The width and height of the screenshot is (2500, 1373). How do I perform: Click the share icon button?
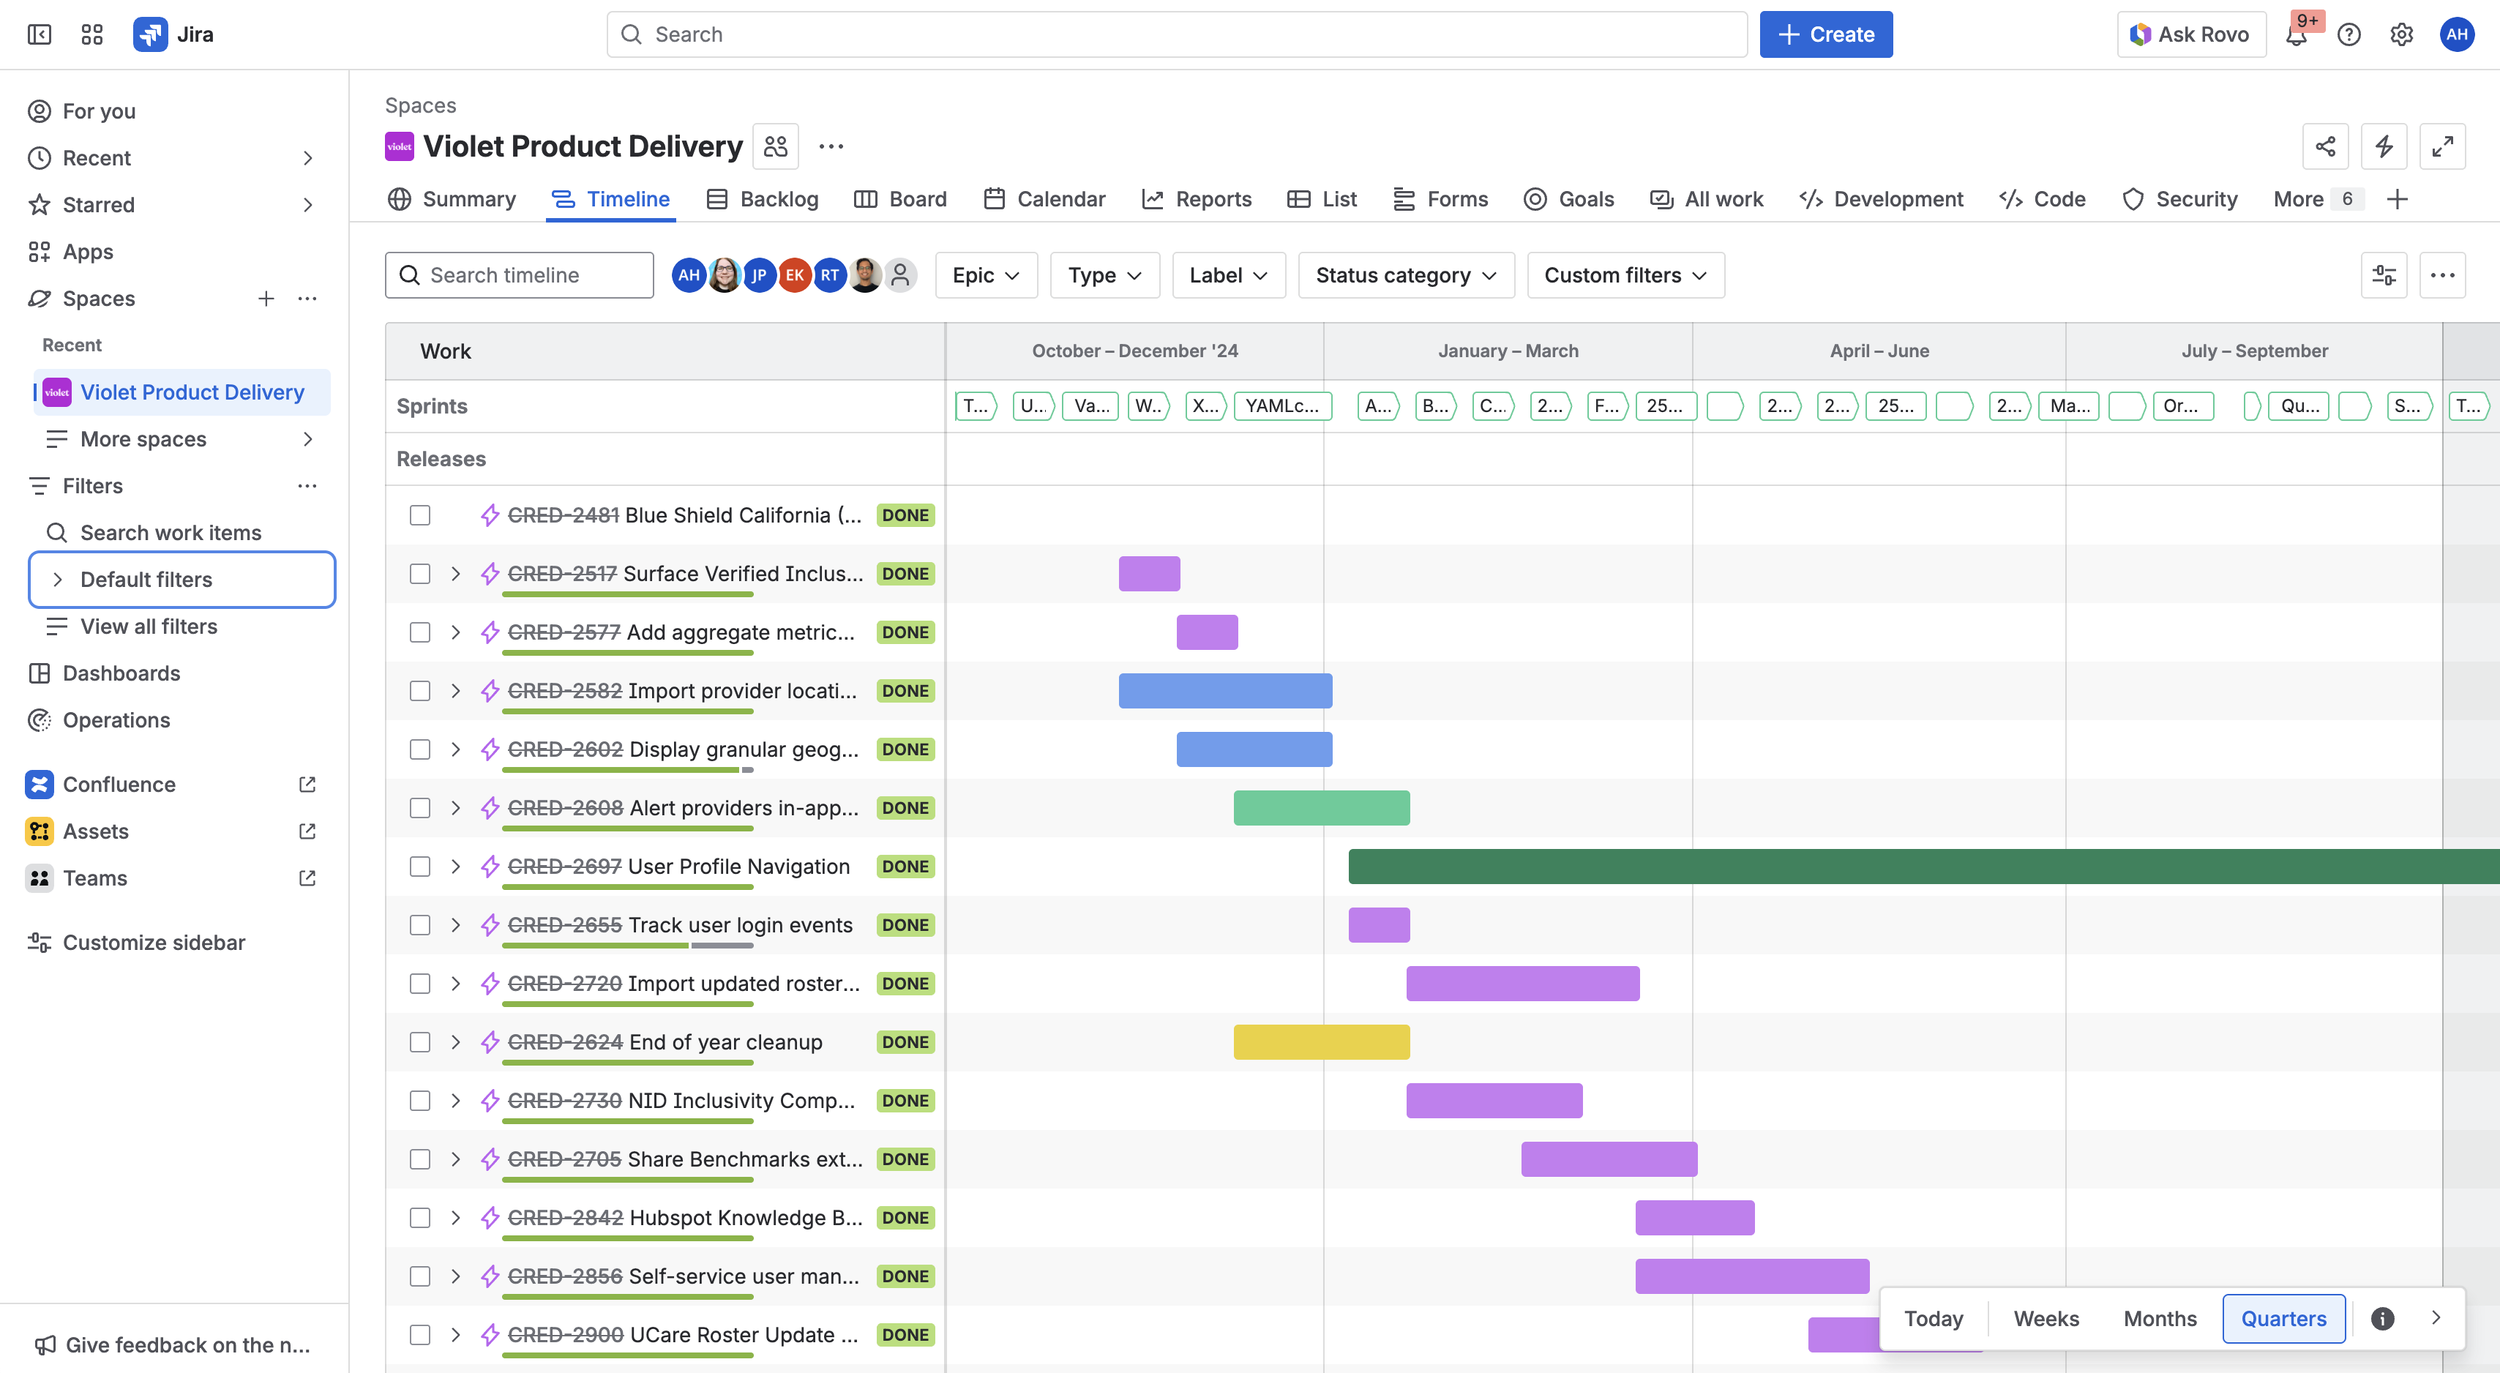tap(2325, 147)
